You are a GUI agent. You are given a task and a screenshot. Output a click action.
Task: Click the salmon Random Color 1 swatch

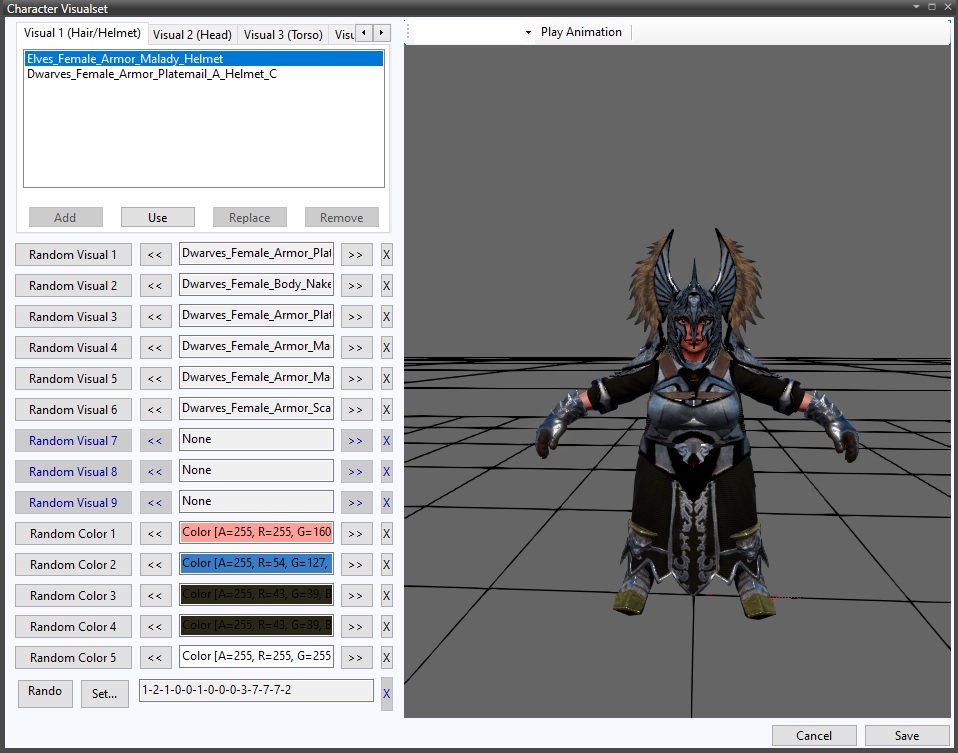click(x=256, y=533)
